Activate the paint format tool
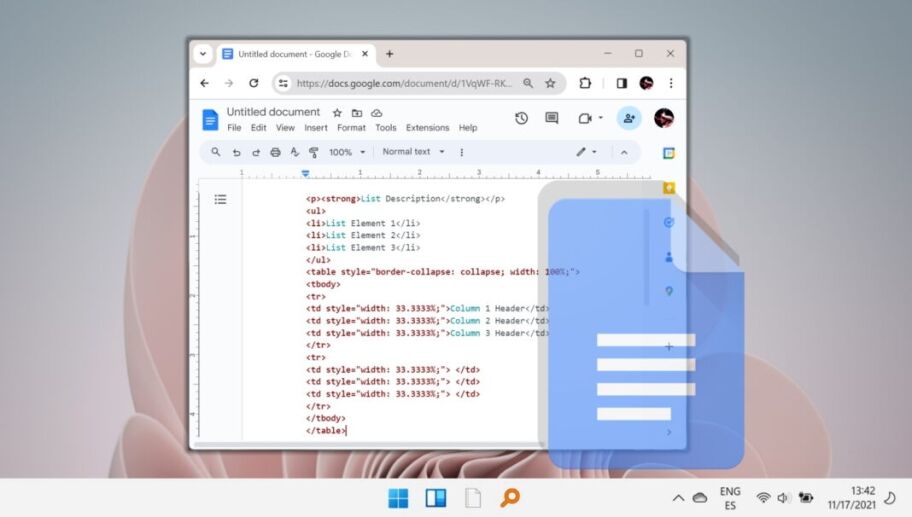This screenshot has width=912, height=517. click(314, 152)
